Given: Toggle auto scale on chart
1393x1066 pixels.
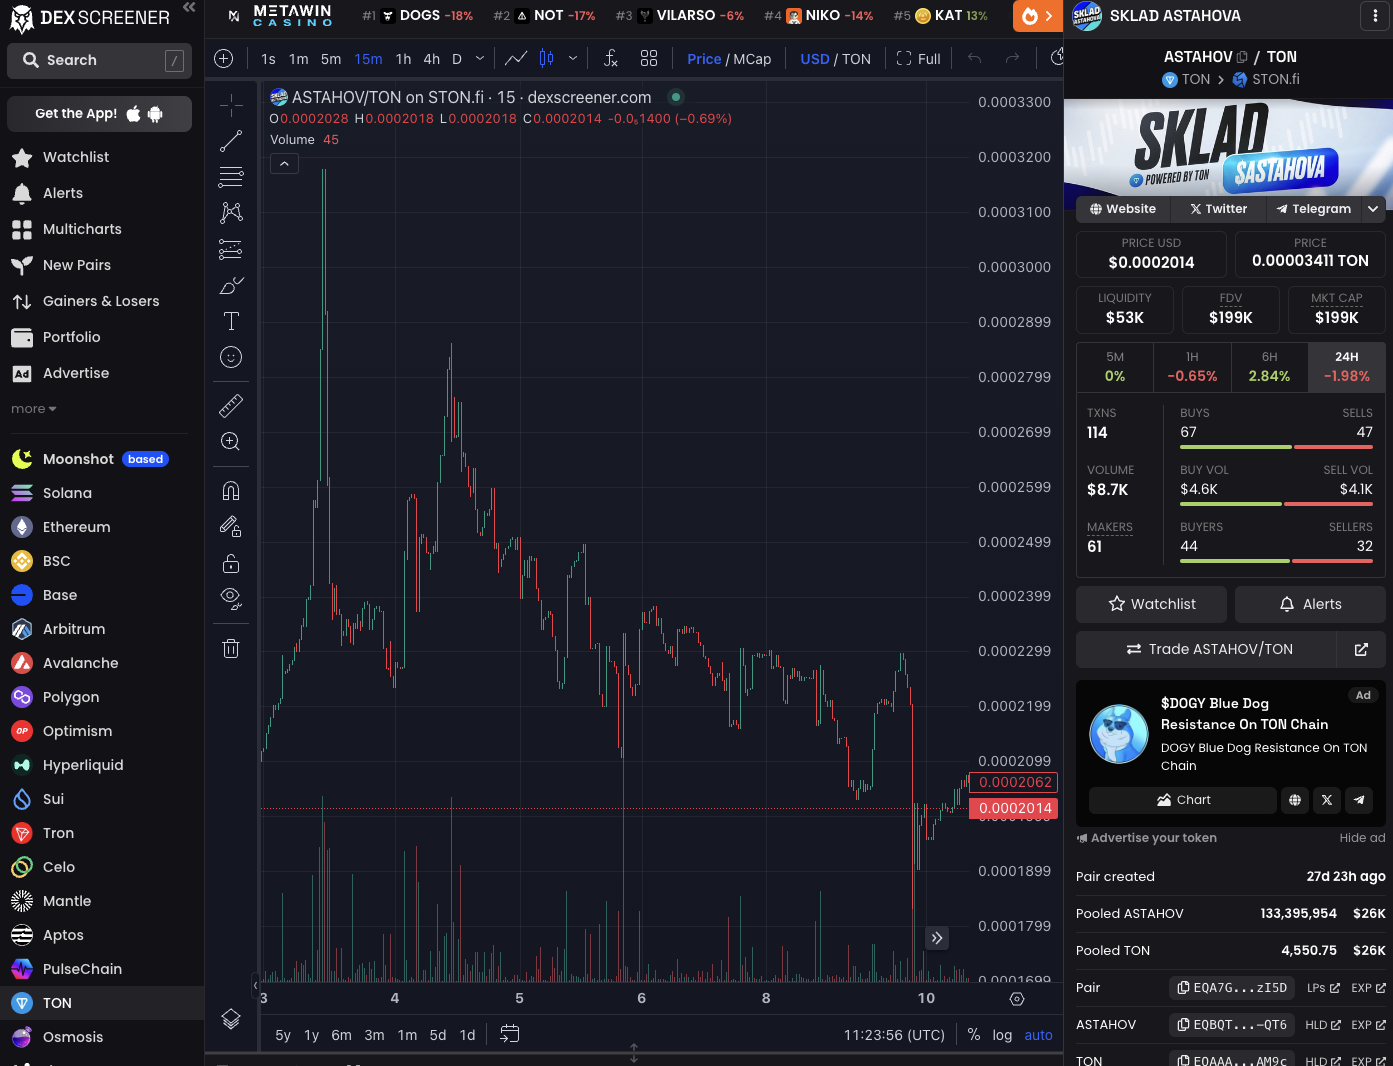Looking at the screenshot, I should click(1038, 1035).
